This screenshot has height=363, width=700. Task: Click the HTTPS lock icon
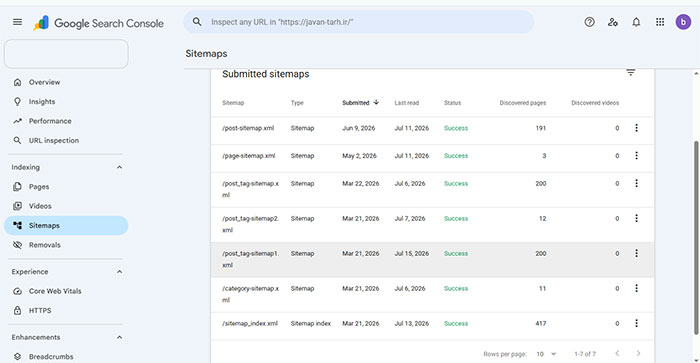(17, 310)
